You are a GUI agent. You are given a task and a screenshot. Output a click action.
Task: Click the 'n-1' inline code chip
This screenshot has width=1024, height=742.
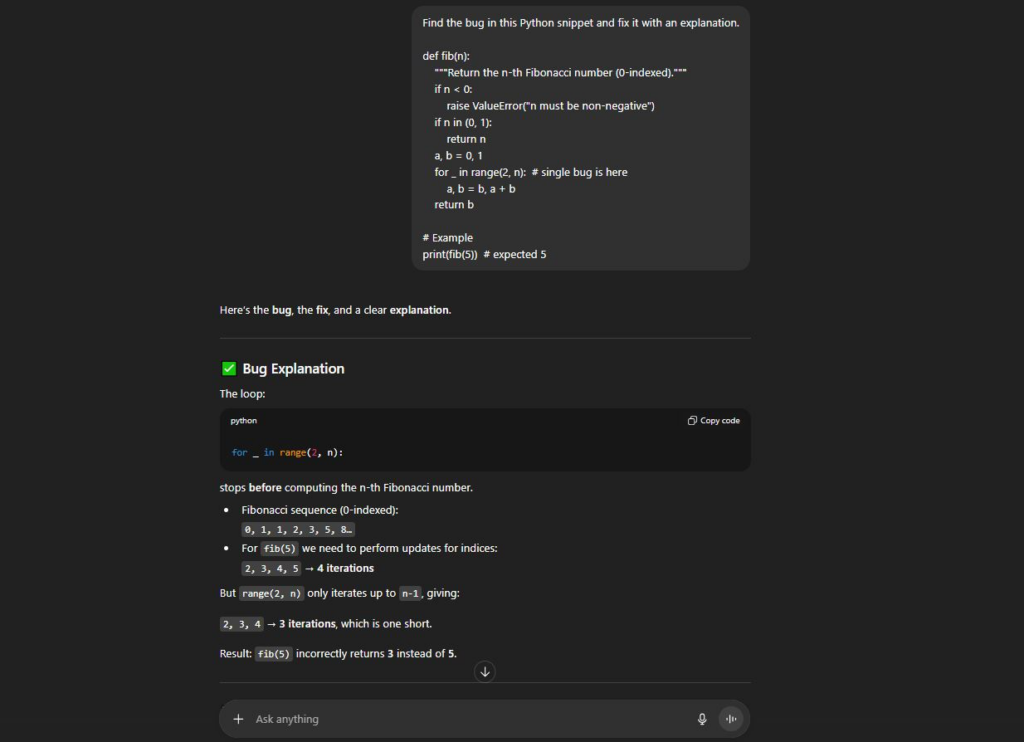tap(410, 593)
